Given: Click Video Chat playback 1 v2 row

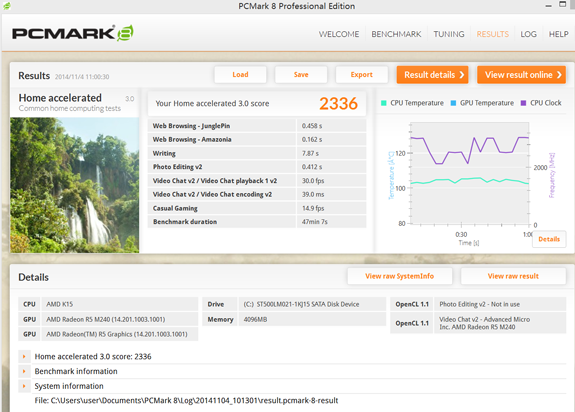Looking at the screenshot, I should pyautogui.click(x=257, y=181).
